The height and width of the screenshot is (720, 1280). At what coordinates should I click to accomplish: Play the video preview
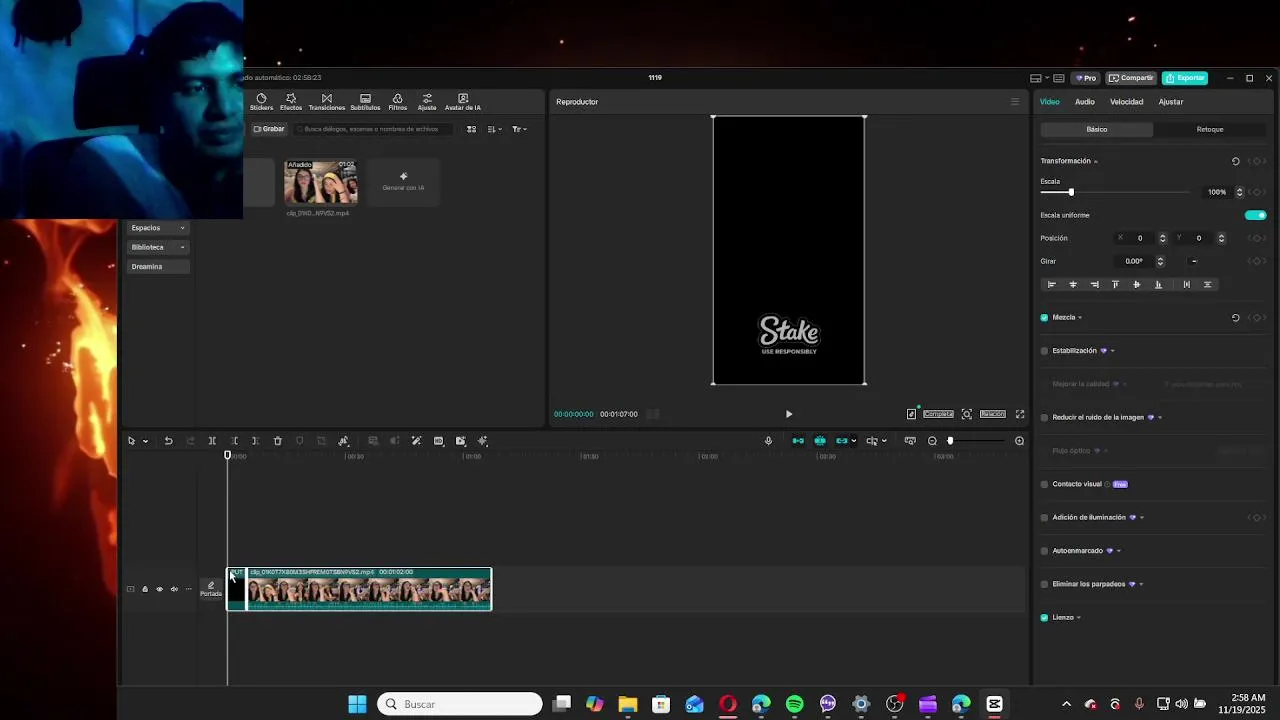tap(788, 414)
